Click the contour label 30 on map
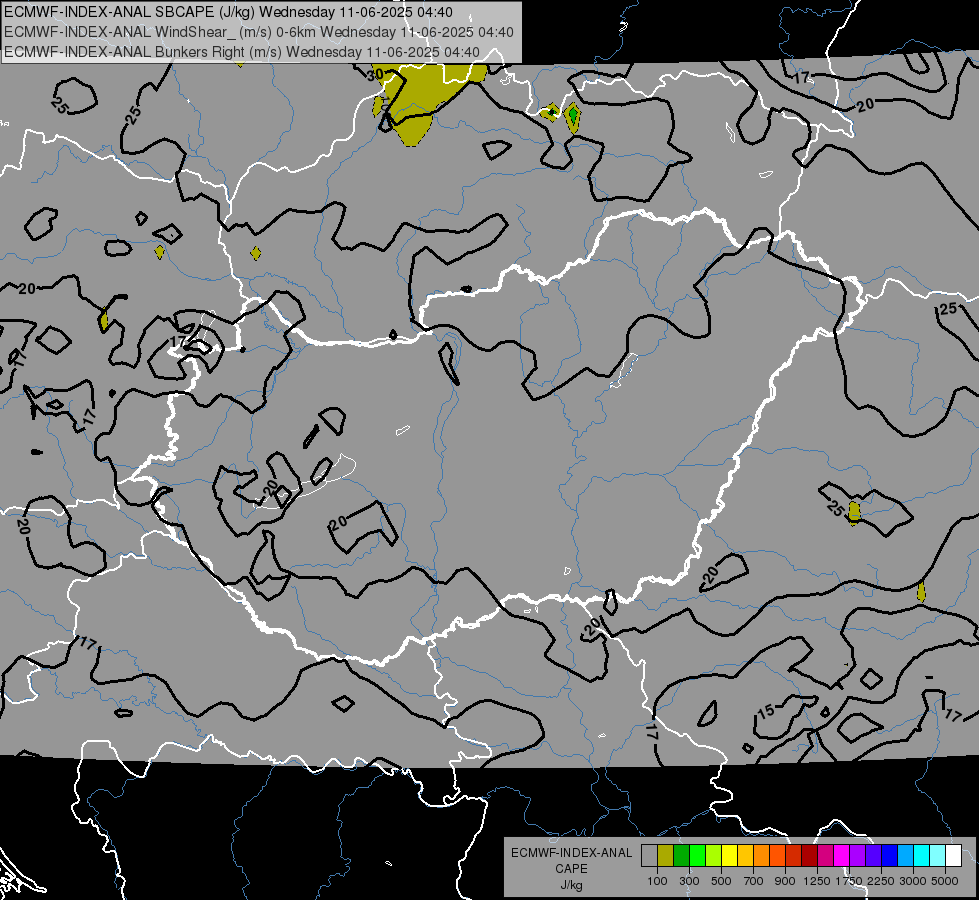The width and height of the screenshot is (979, 900). pos(375,75)
